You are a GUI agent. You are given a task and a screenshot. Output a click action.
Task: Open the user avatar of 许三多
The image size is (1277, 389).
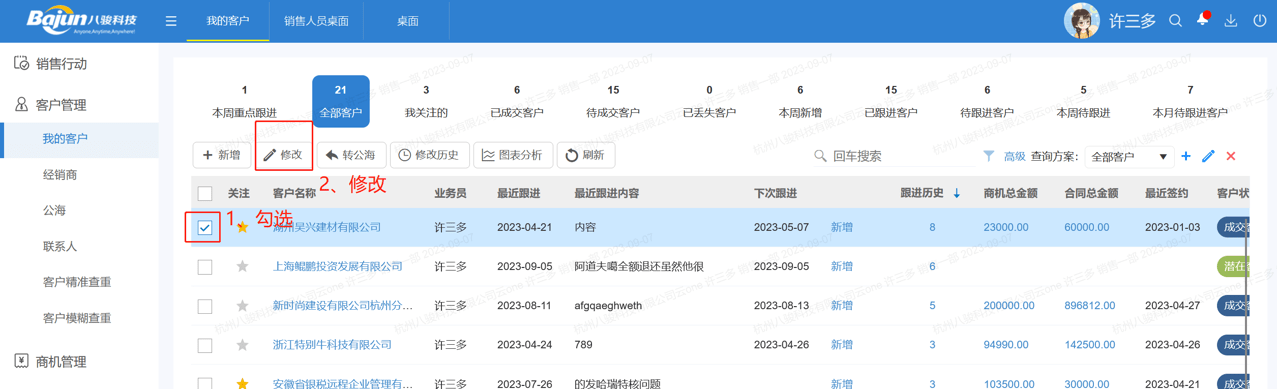(x=1082, y=21)
